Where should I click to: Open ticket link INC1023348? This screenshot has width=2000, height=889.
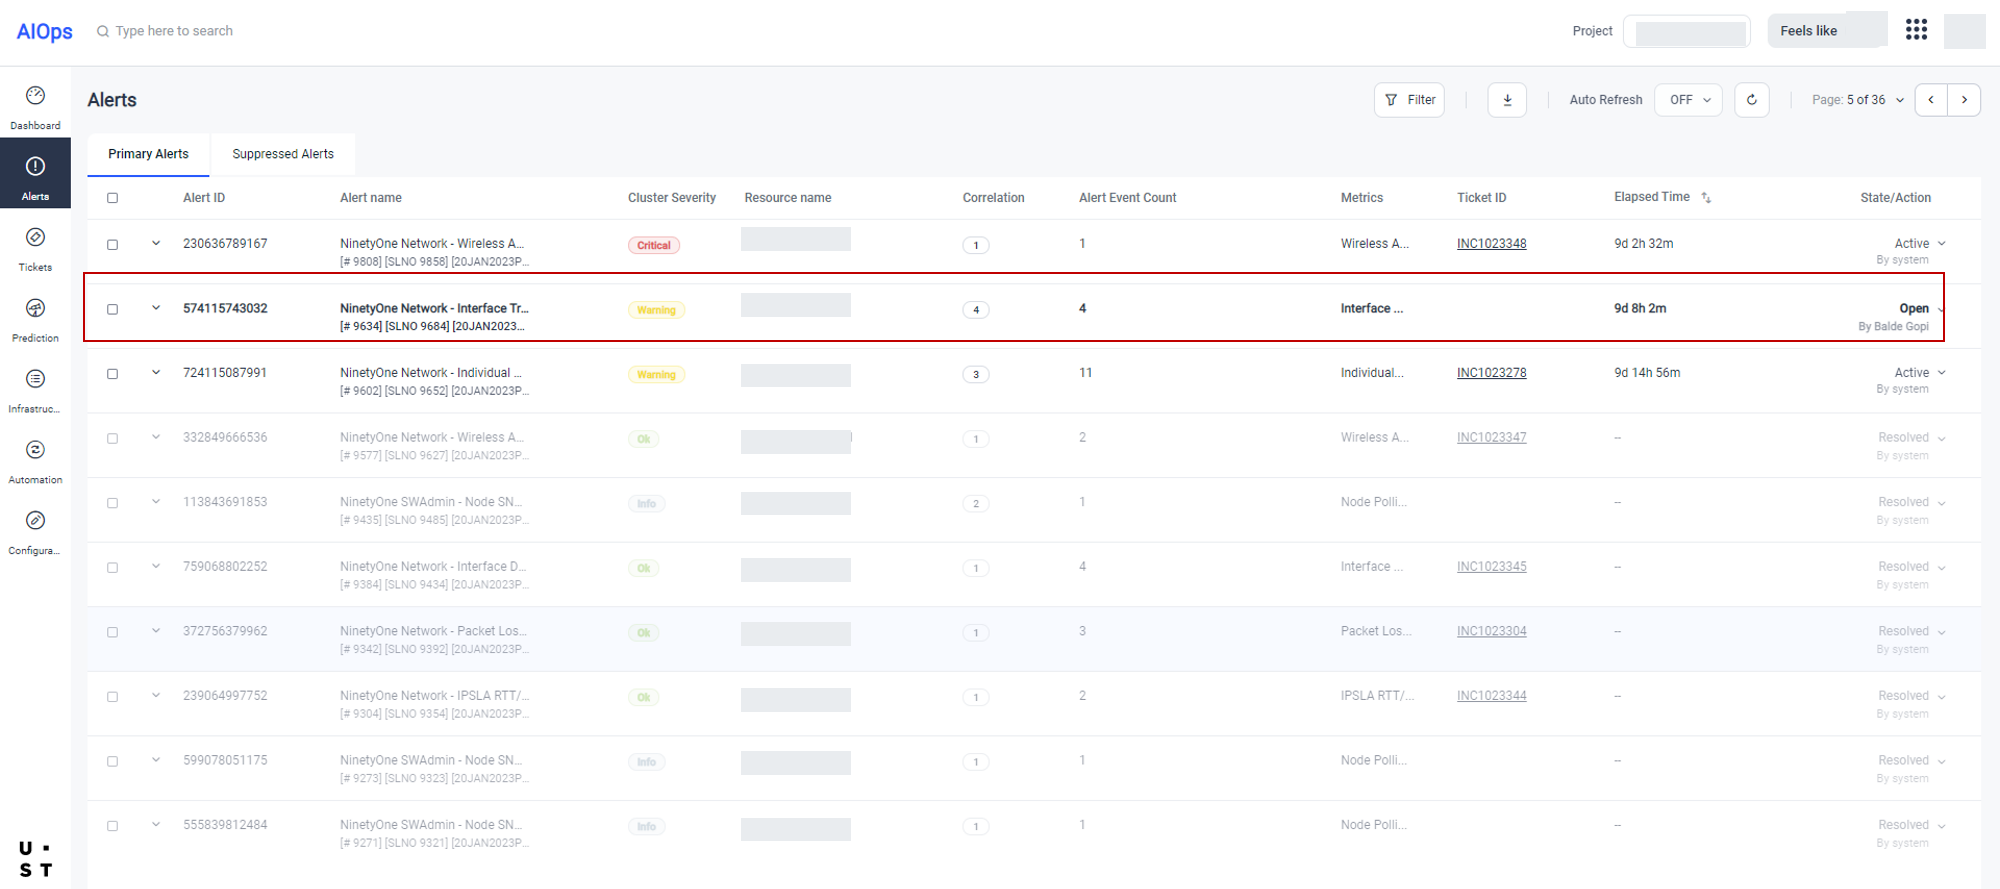1491,244
